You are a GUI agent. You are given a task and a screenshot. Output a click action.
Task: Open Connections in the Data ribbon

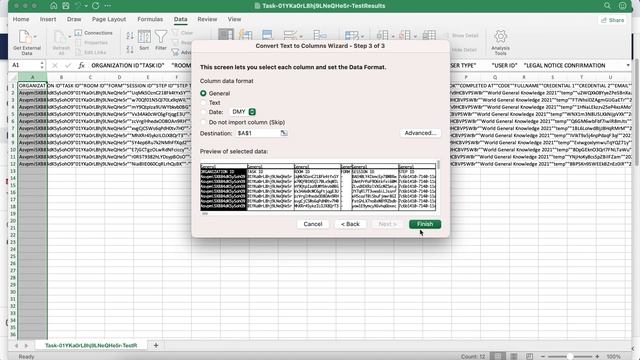pyautogui.click(x=93, y=33)
